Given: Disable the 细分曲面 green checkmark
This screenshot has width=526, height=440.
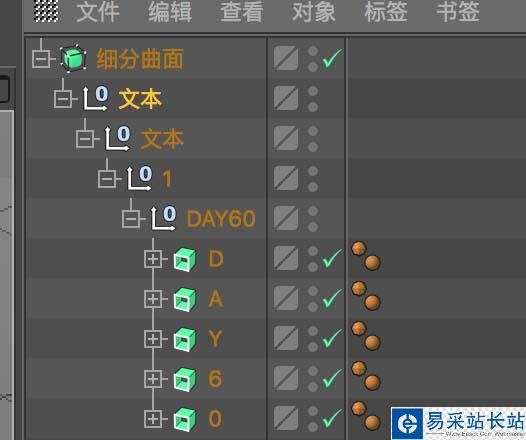Looking at the screenshot, I should pos(332,59).
